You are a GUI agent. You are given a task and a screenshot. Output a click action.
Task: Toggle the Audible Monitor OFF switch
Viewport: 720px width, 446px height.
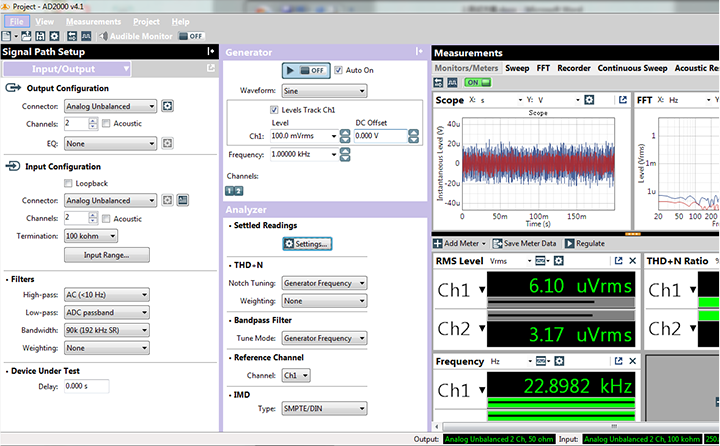(191, 36)
